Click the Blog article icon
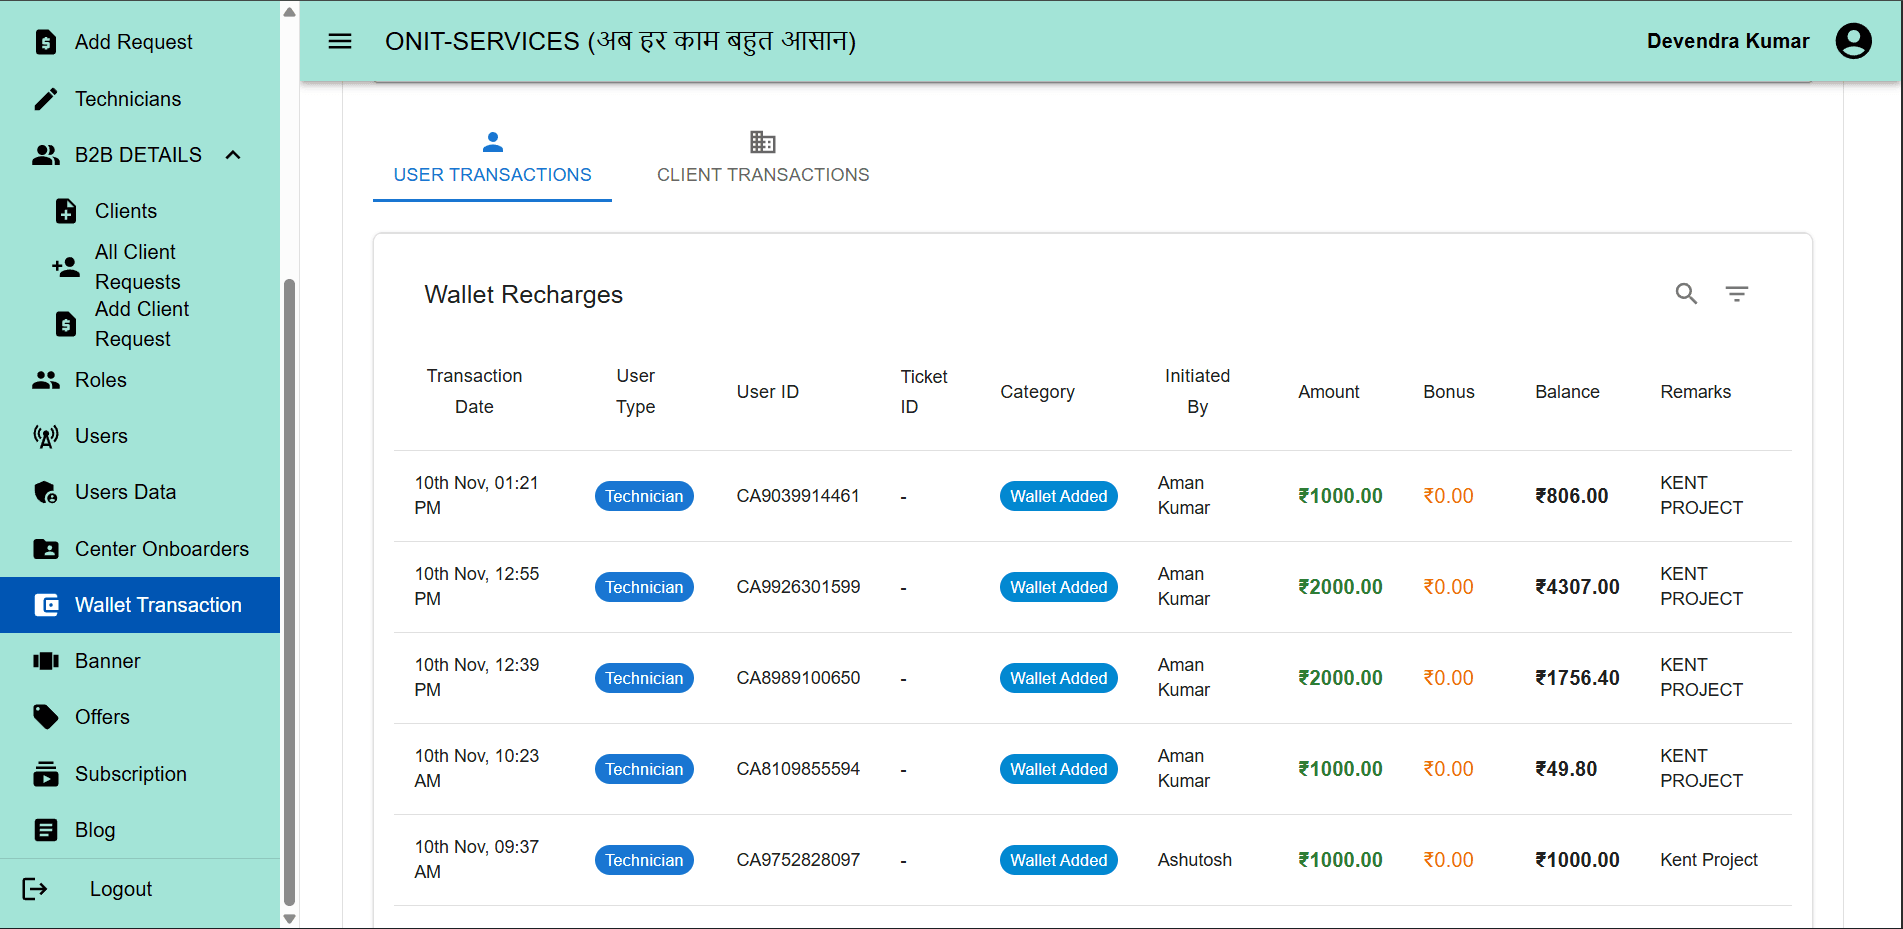Screen dimensions: 1903x929 46,830
